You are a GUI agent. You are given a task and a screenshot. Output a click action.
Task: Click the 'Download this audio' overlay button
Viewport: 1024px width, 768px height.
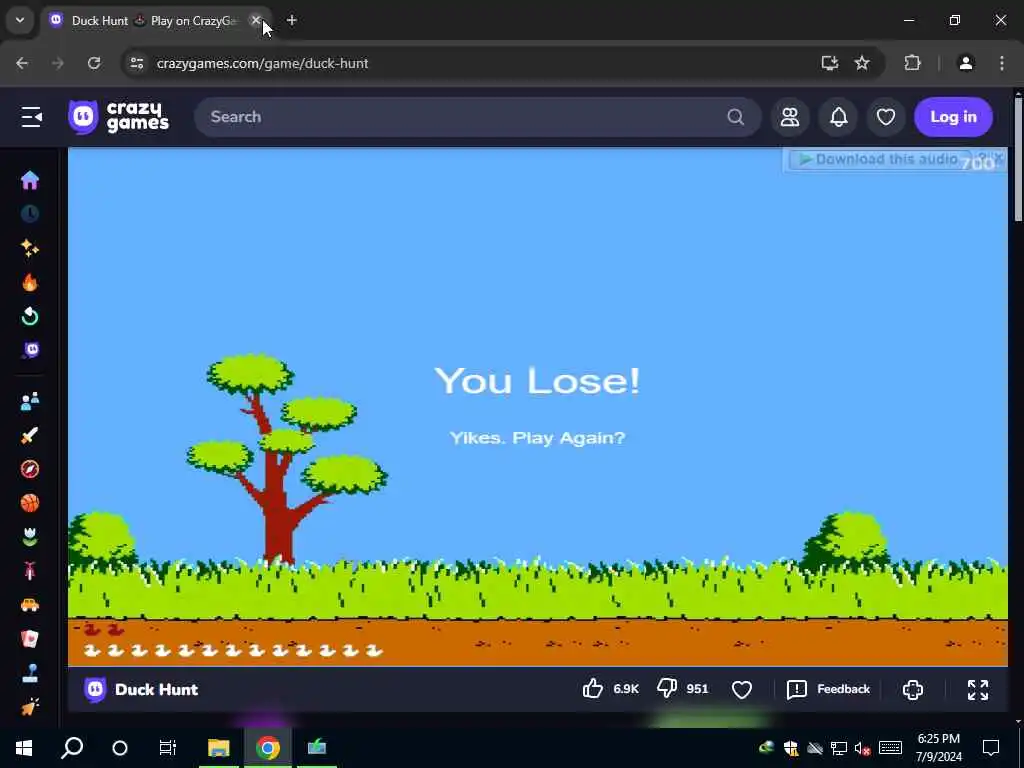click(880, 159)
